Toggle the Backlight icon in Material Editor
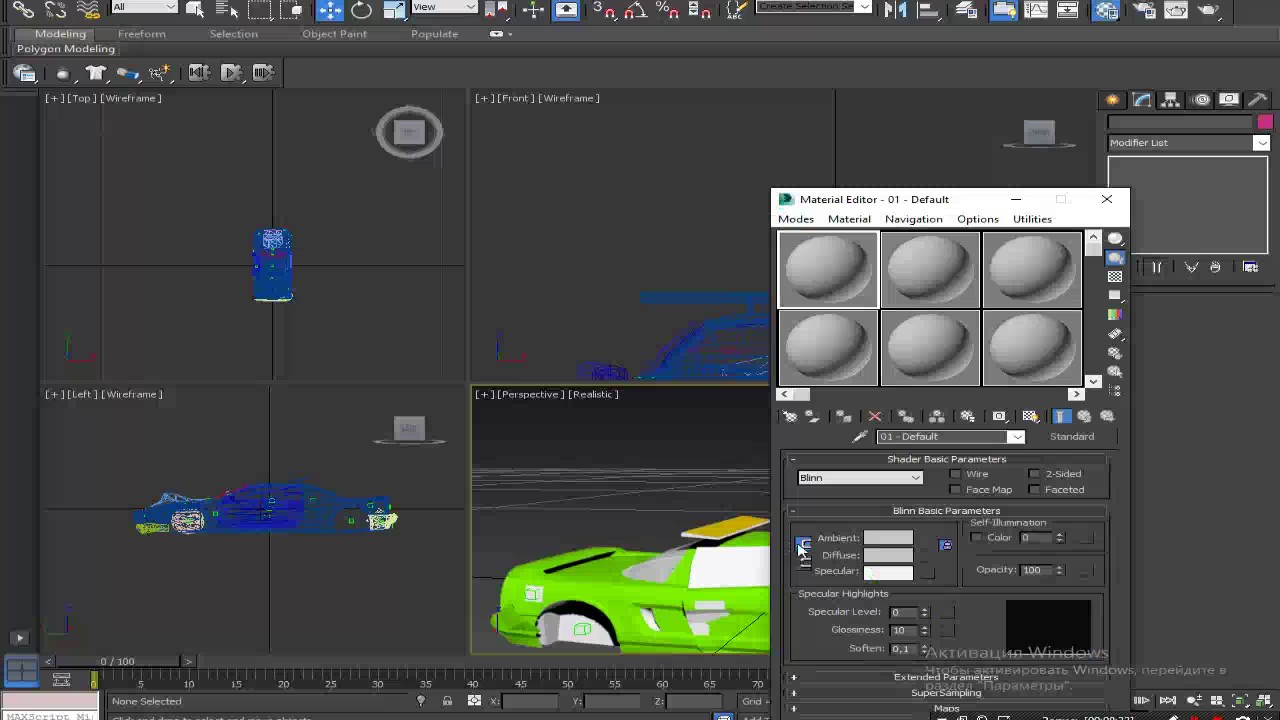The width and height of the screenshot is (1280, 720). coord(1115,258)
